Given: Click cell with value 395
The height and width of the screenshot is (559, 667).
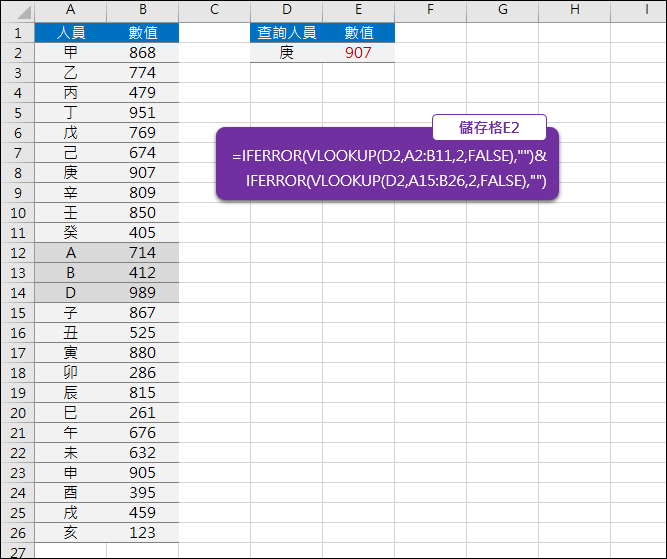Looking at the screenshot, I should [x=143, y=493].
